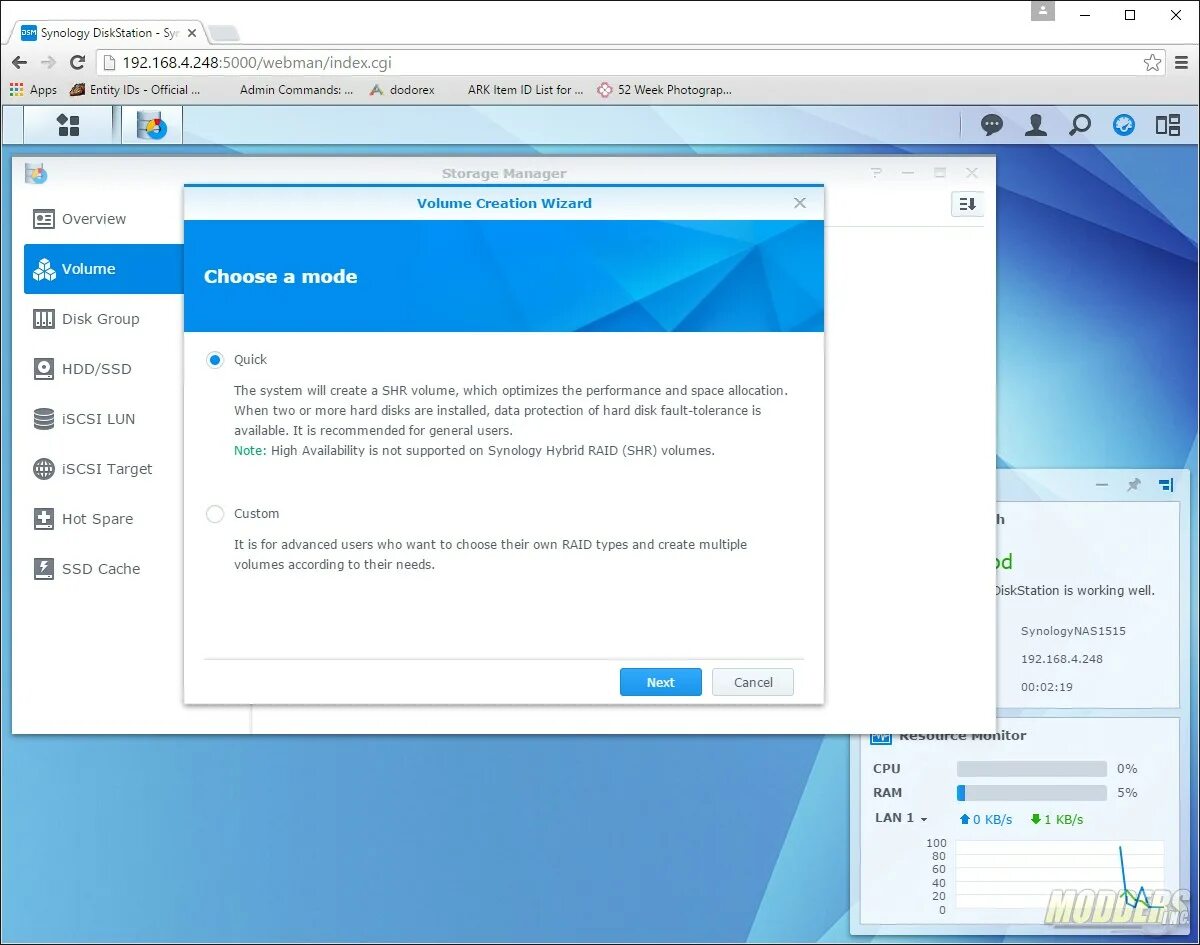Image resolution: width=1200 pixels, height=945 pixels.
Task: Open the DSM Main Menu grid icon
Action: pyautogui.click(x=68, y=125)
